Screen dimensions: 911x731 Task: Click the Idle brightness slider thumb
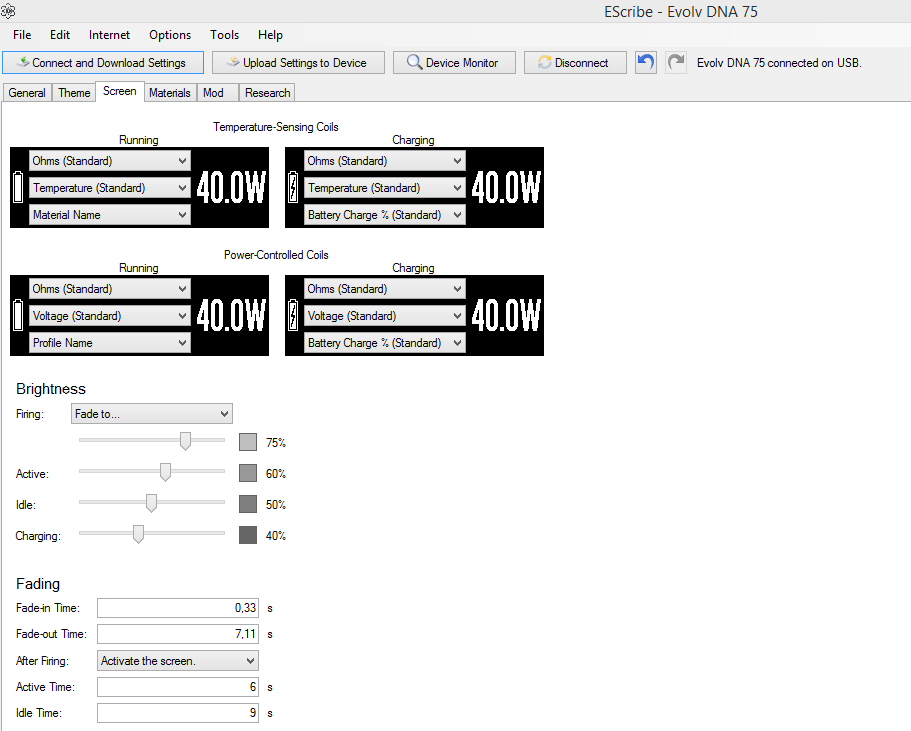click(151, 503)
